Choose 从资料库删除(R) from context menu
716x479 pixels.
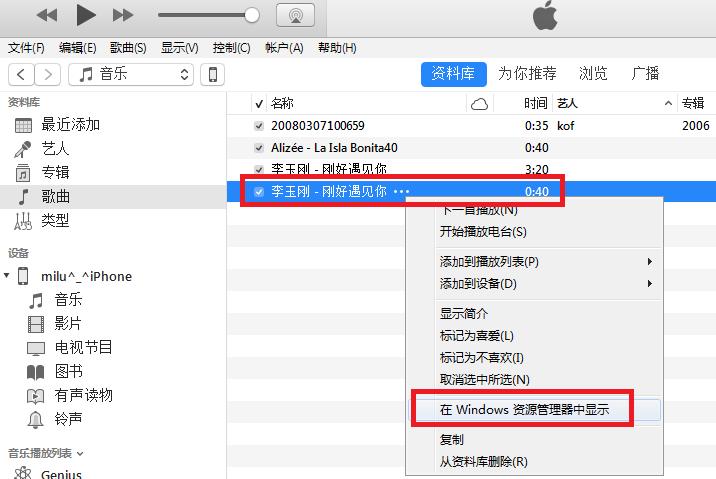coord(484,462)
